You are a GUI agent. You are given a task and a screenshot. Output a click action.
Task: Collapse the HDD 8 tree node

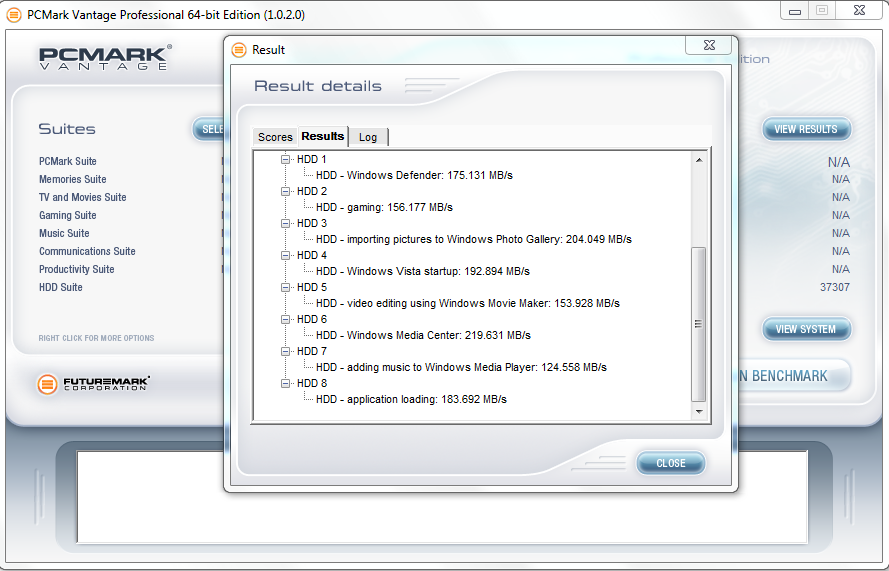pos(286,383)
